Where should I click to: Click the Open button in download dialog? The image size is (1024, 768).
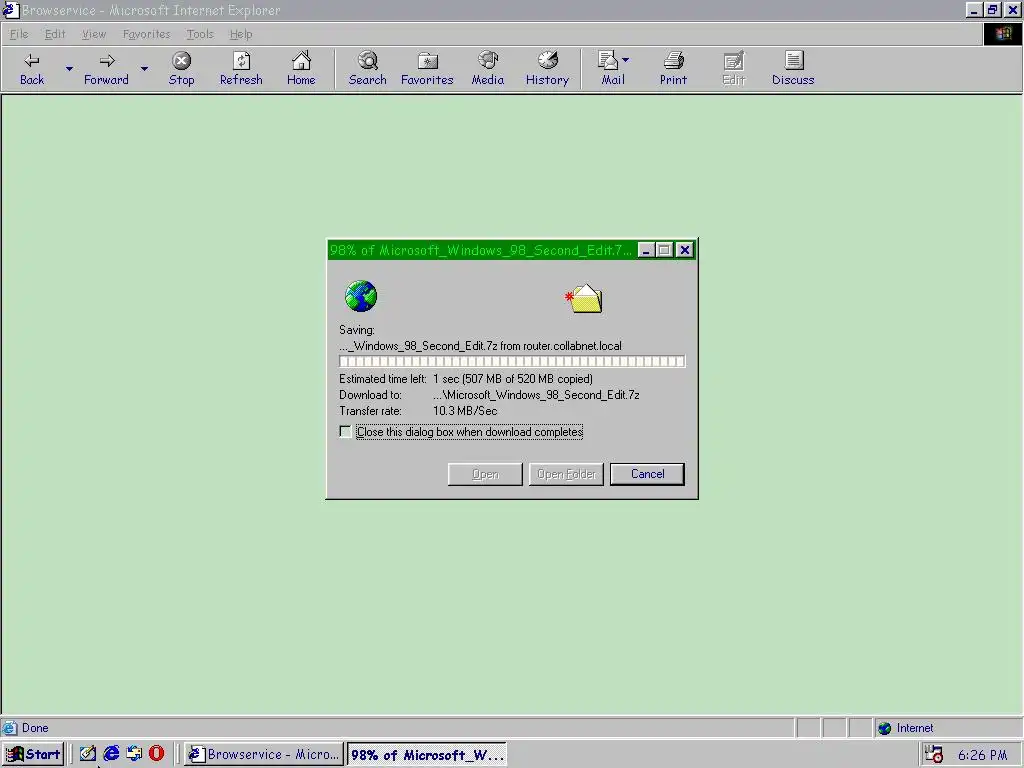(485, 474)
